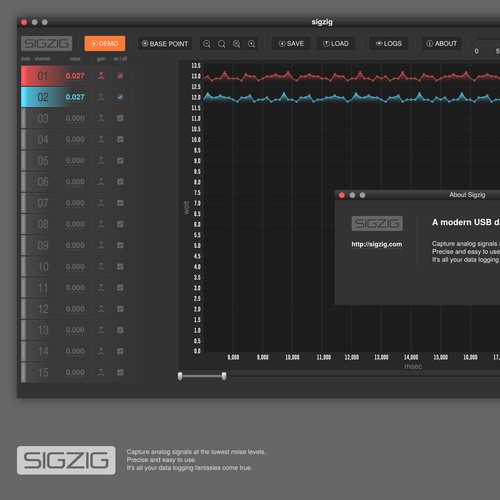
Task: Click SAVE to store captured data
Action: tap(291, 44)
